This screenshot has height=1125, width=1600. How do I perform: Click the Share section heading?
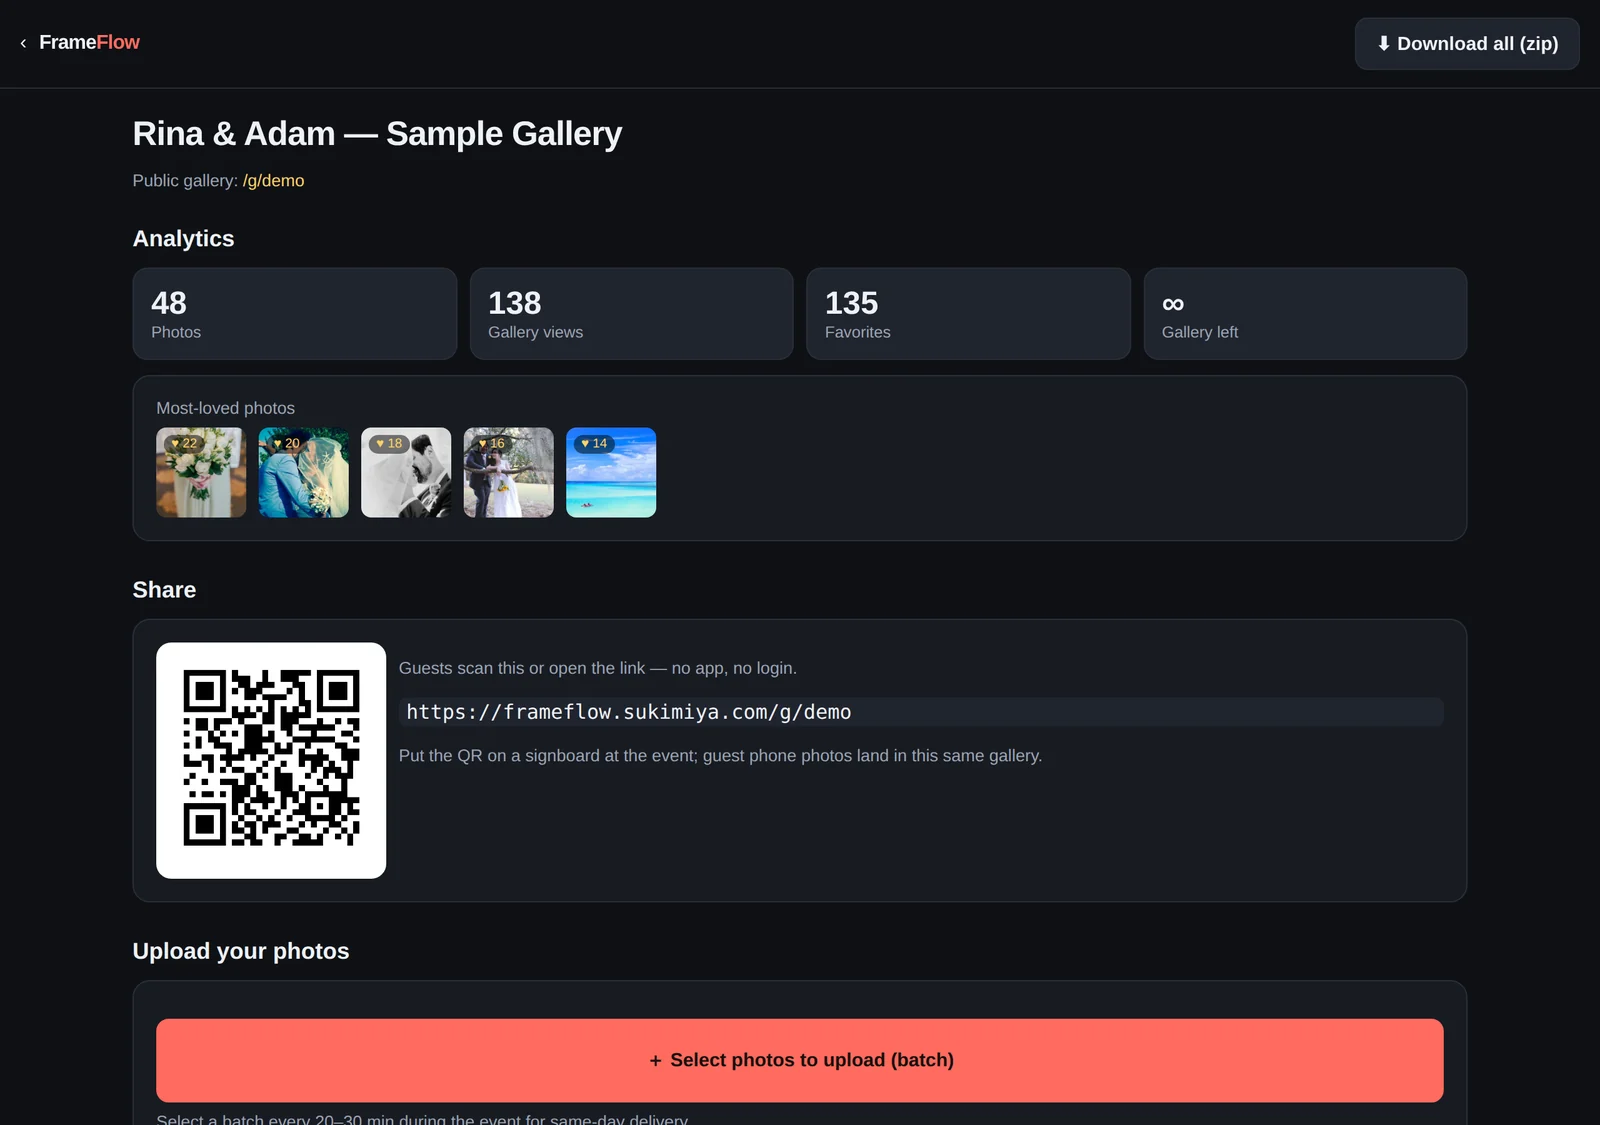click(x=164, y=590)
